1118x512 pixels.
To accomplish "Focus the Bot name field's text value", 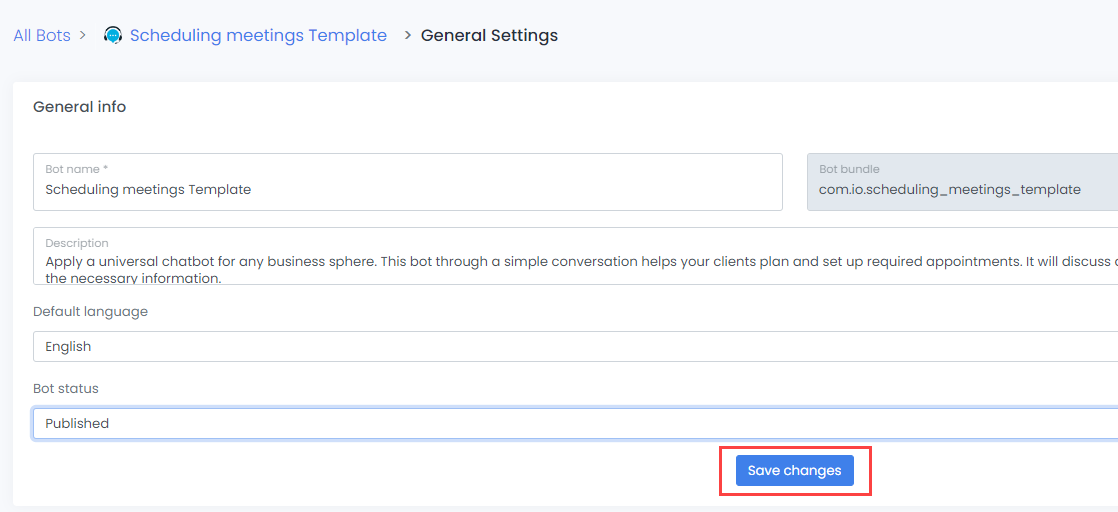I will [148, 189].
